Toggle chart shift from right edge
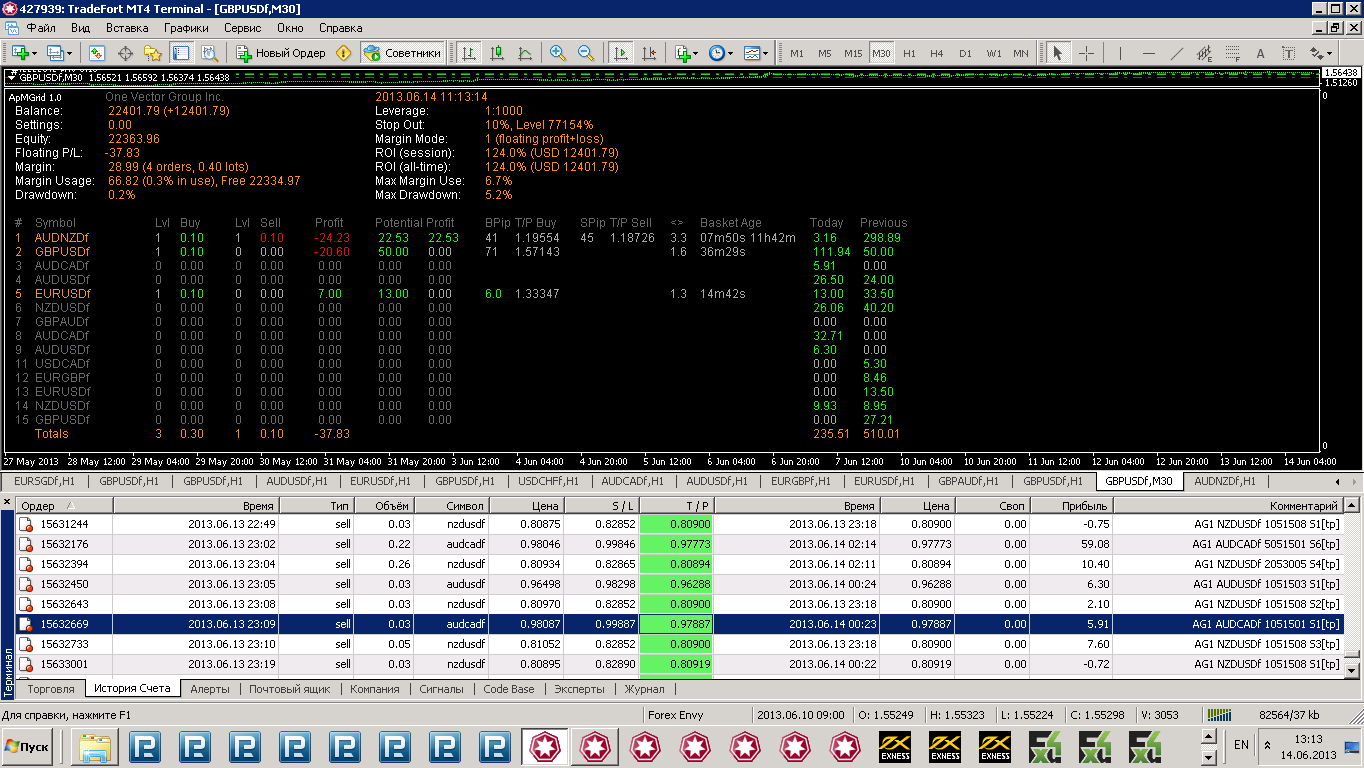1364x768 pixels. click(650, 53)
